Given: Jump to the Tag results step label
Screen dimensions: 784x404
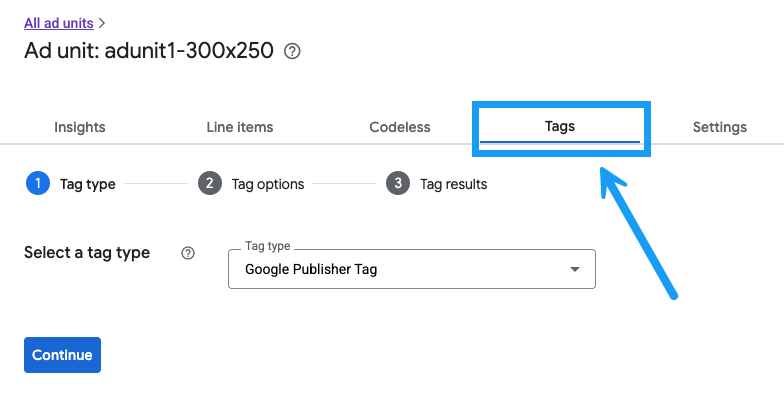Looking at the screenshot, I should 454,184.
